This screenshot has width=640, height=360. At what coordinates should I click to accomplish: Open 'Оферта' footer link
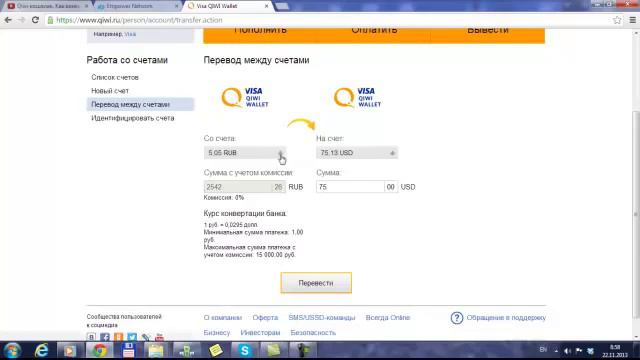[x=265, y=318]
